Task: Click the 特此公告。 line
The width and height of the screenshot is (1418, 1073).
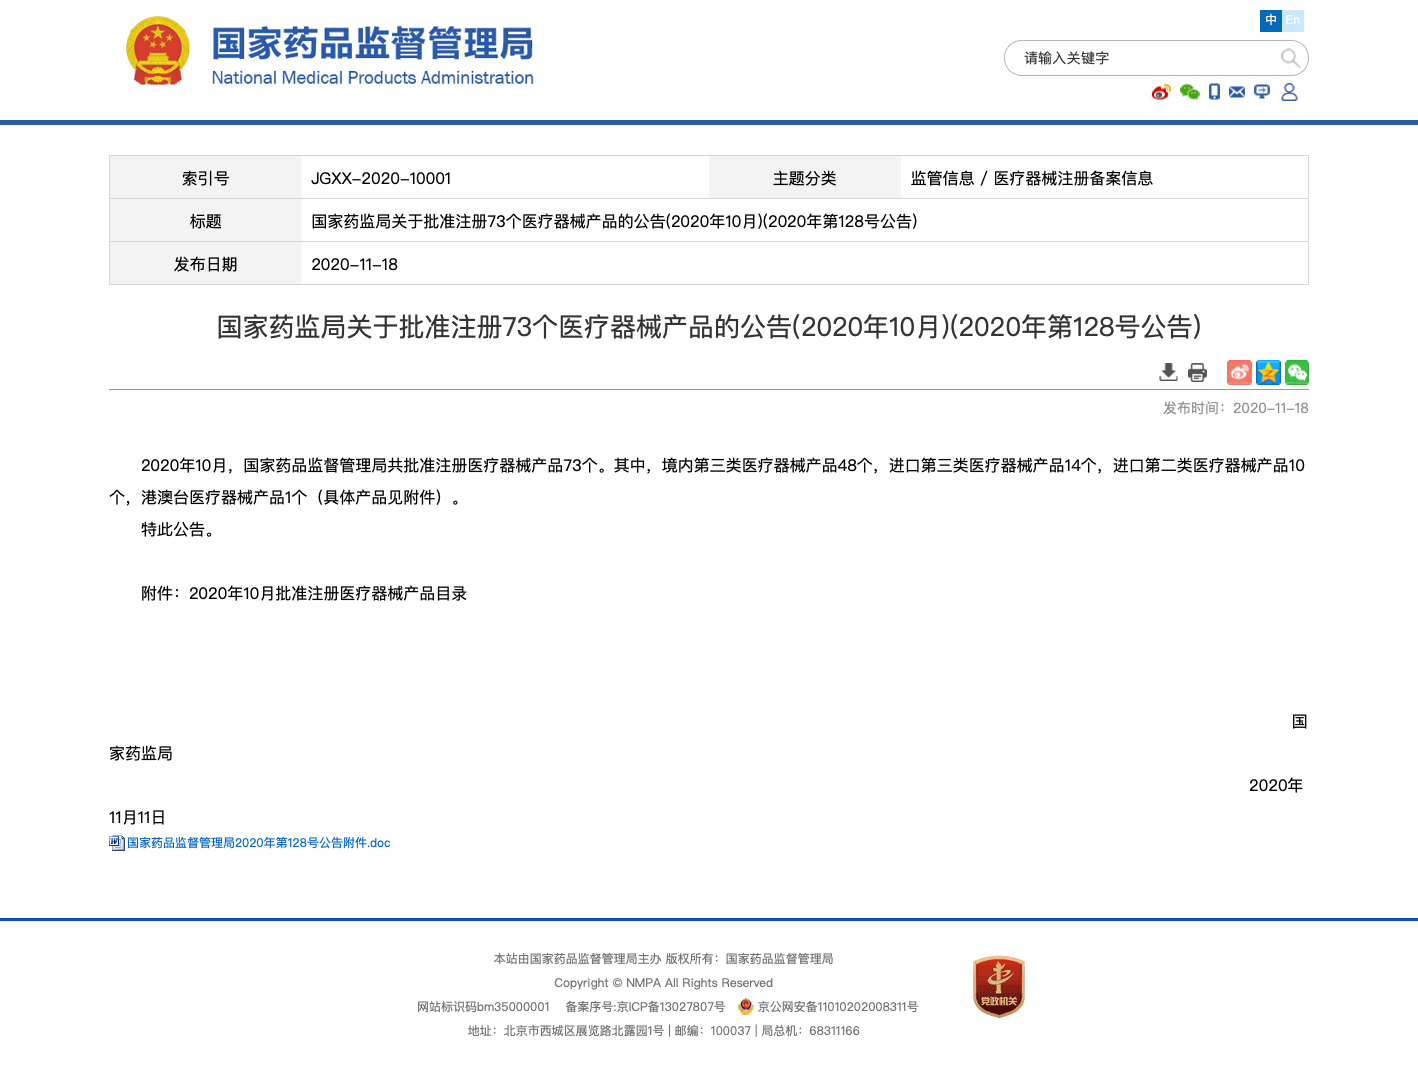Action: 181,529
